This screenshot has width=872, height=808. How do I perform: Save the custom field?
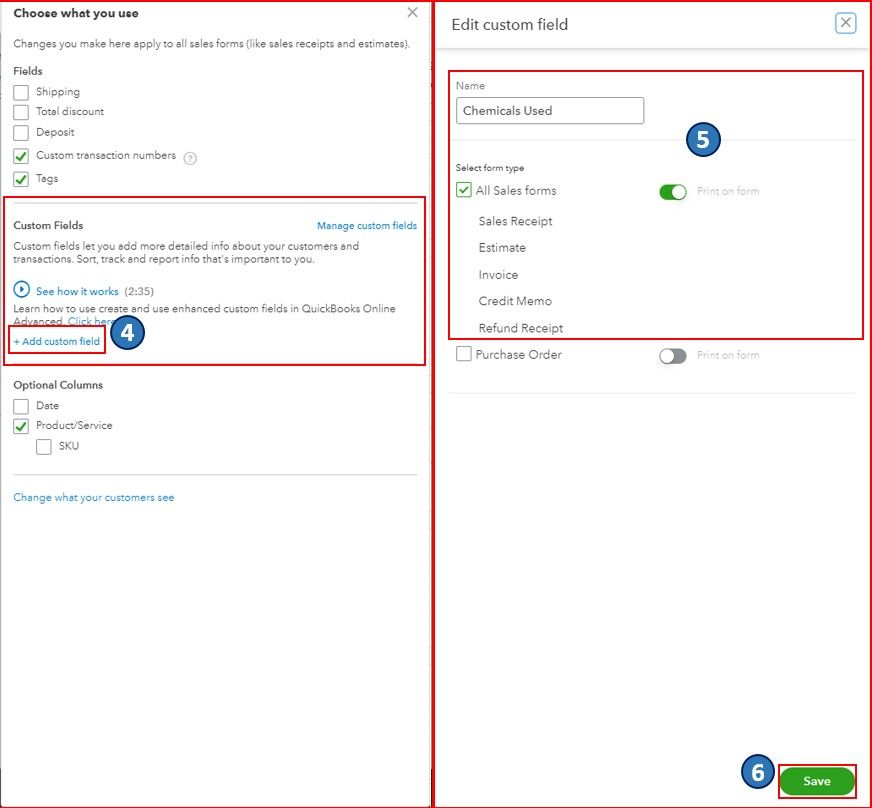(x=816, y=781)
